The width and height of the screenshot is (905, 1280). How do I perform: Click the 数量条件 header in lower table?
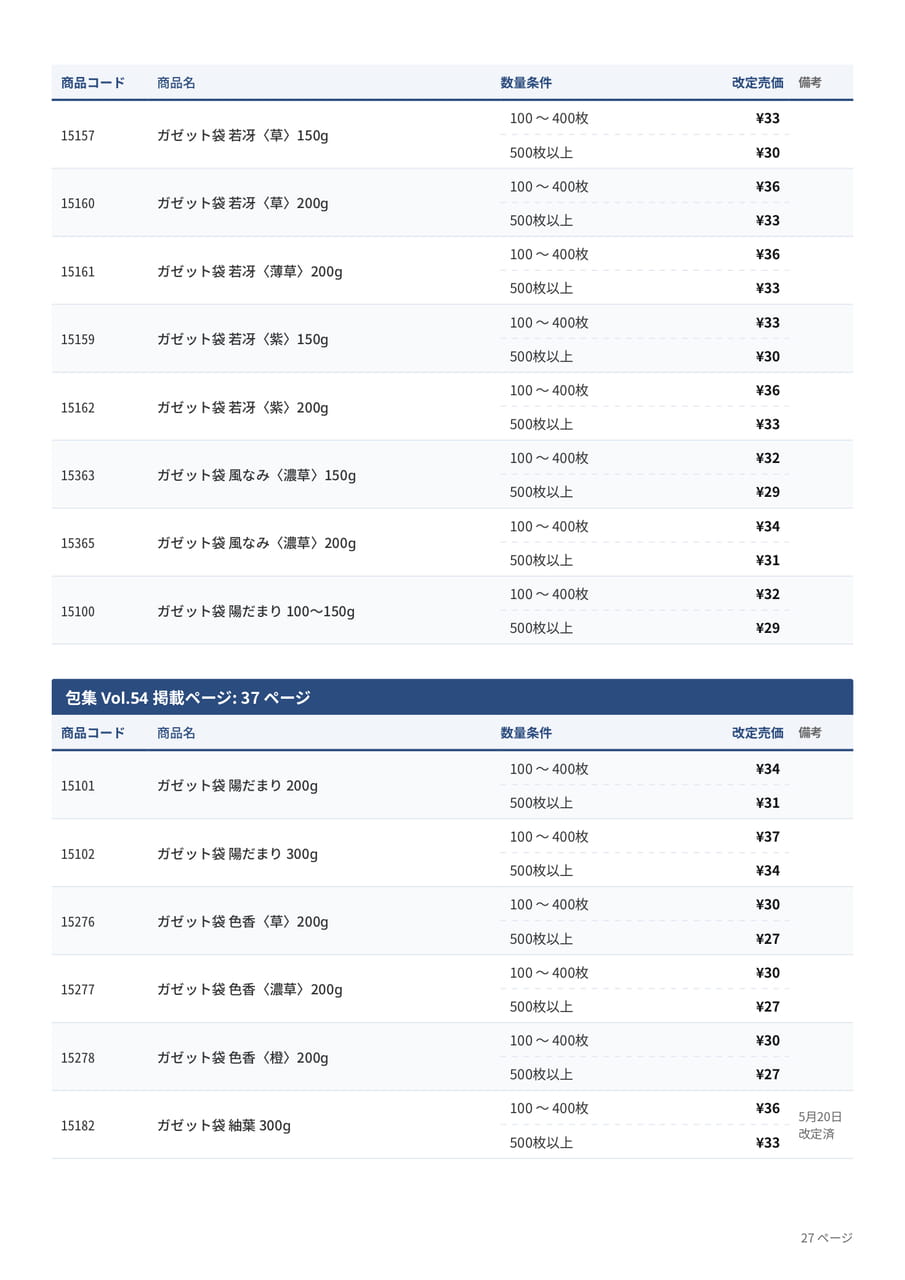[x=526, y=733]
